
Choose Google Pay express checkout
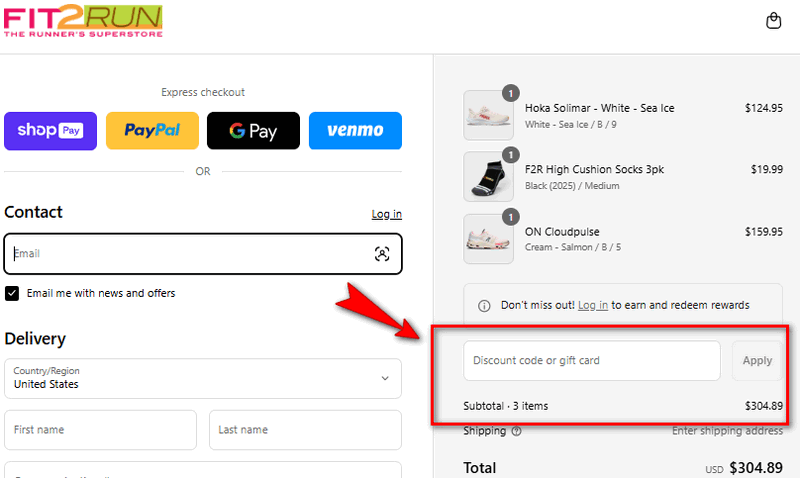coord(253,131)
